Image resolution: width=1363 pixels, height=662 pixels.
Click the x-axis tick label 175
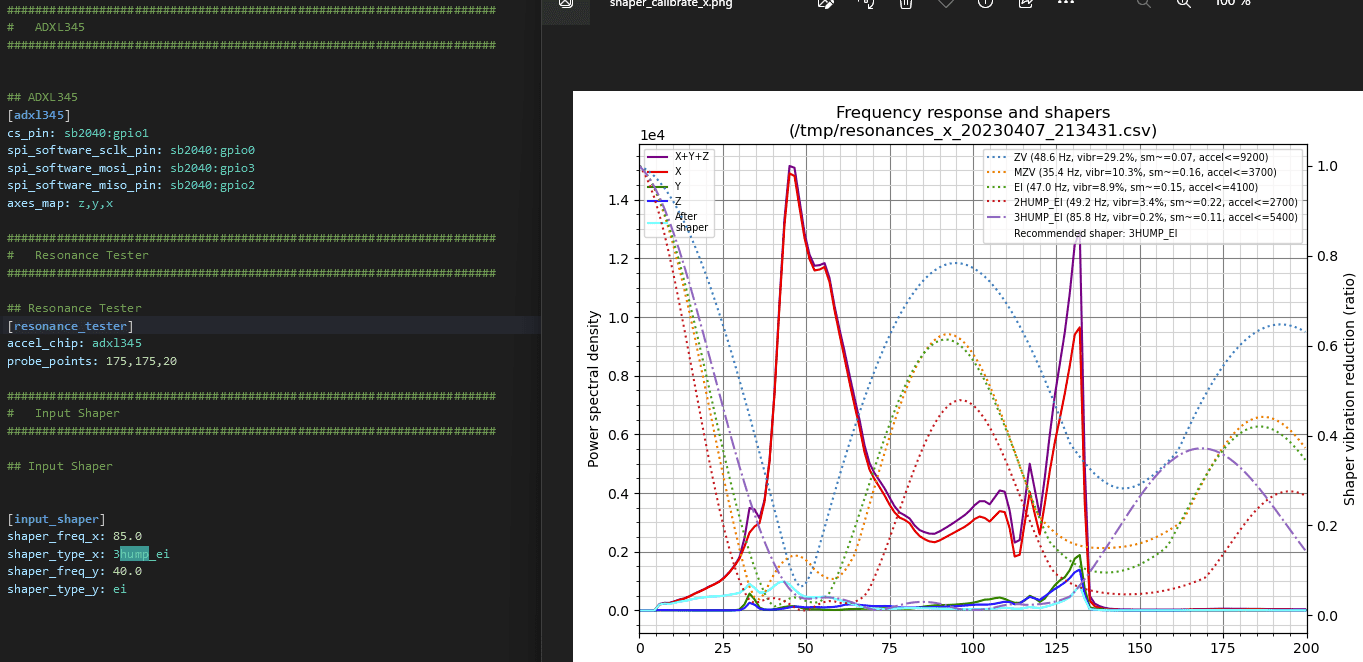[x=1223, y=648]
